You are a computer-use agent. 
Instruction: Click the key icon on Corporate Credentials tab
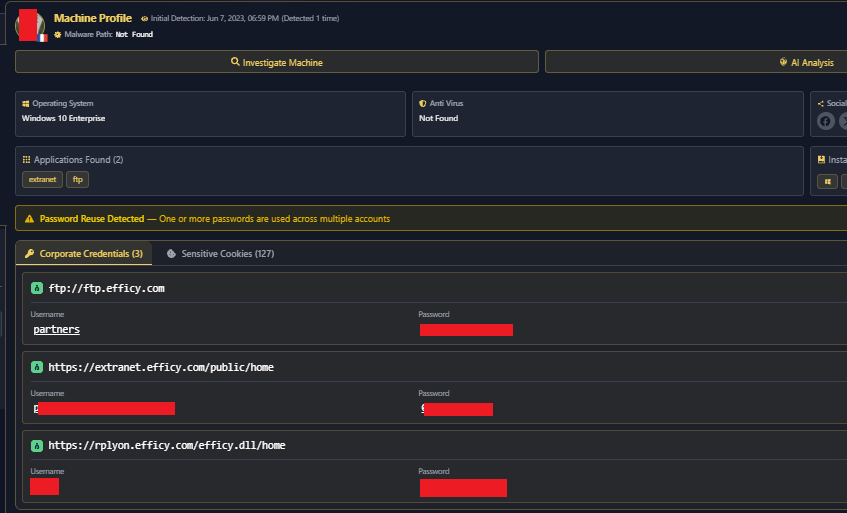30,253
